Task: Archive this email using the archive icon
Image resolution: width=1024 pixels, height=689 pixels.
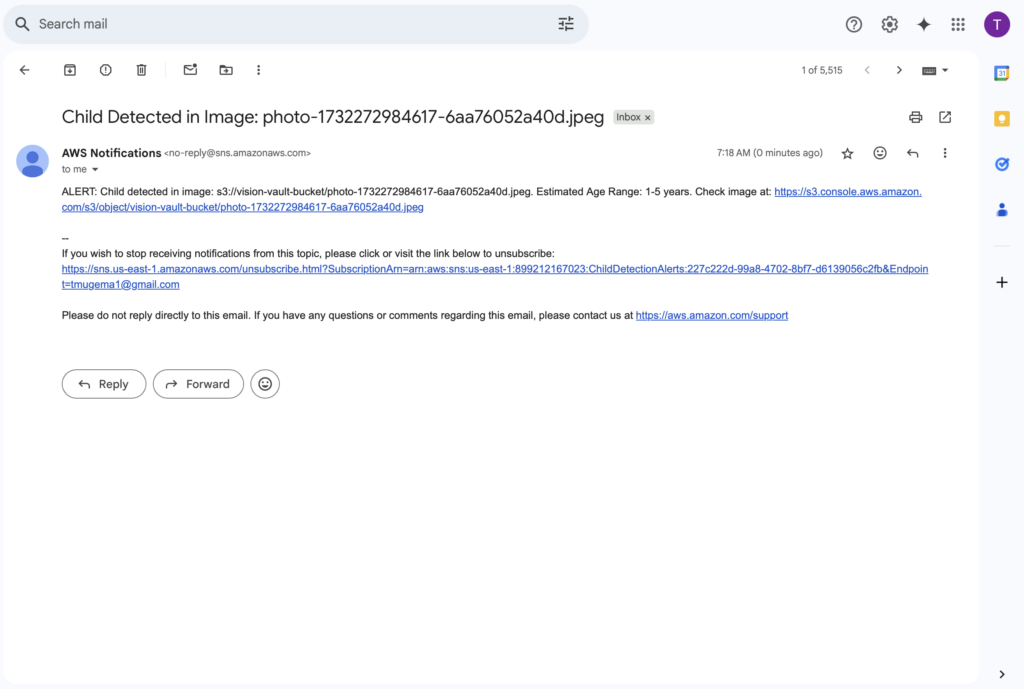Action: 70,70
